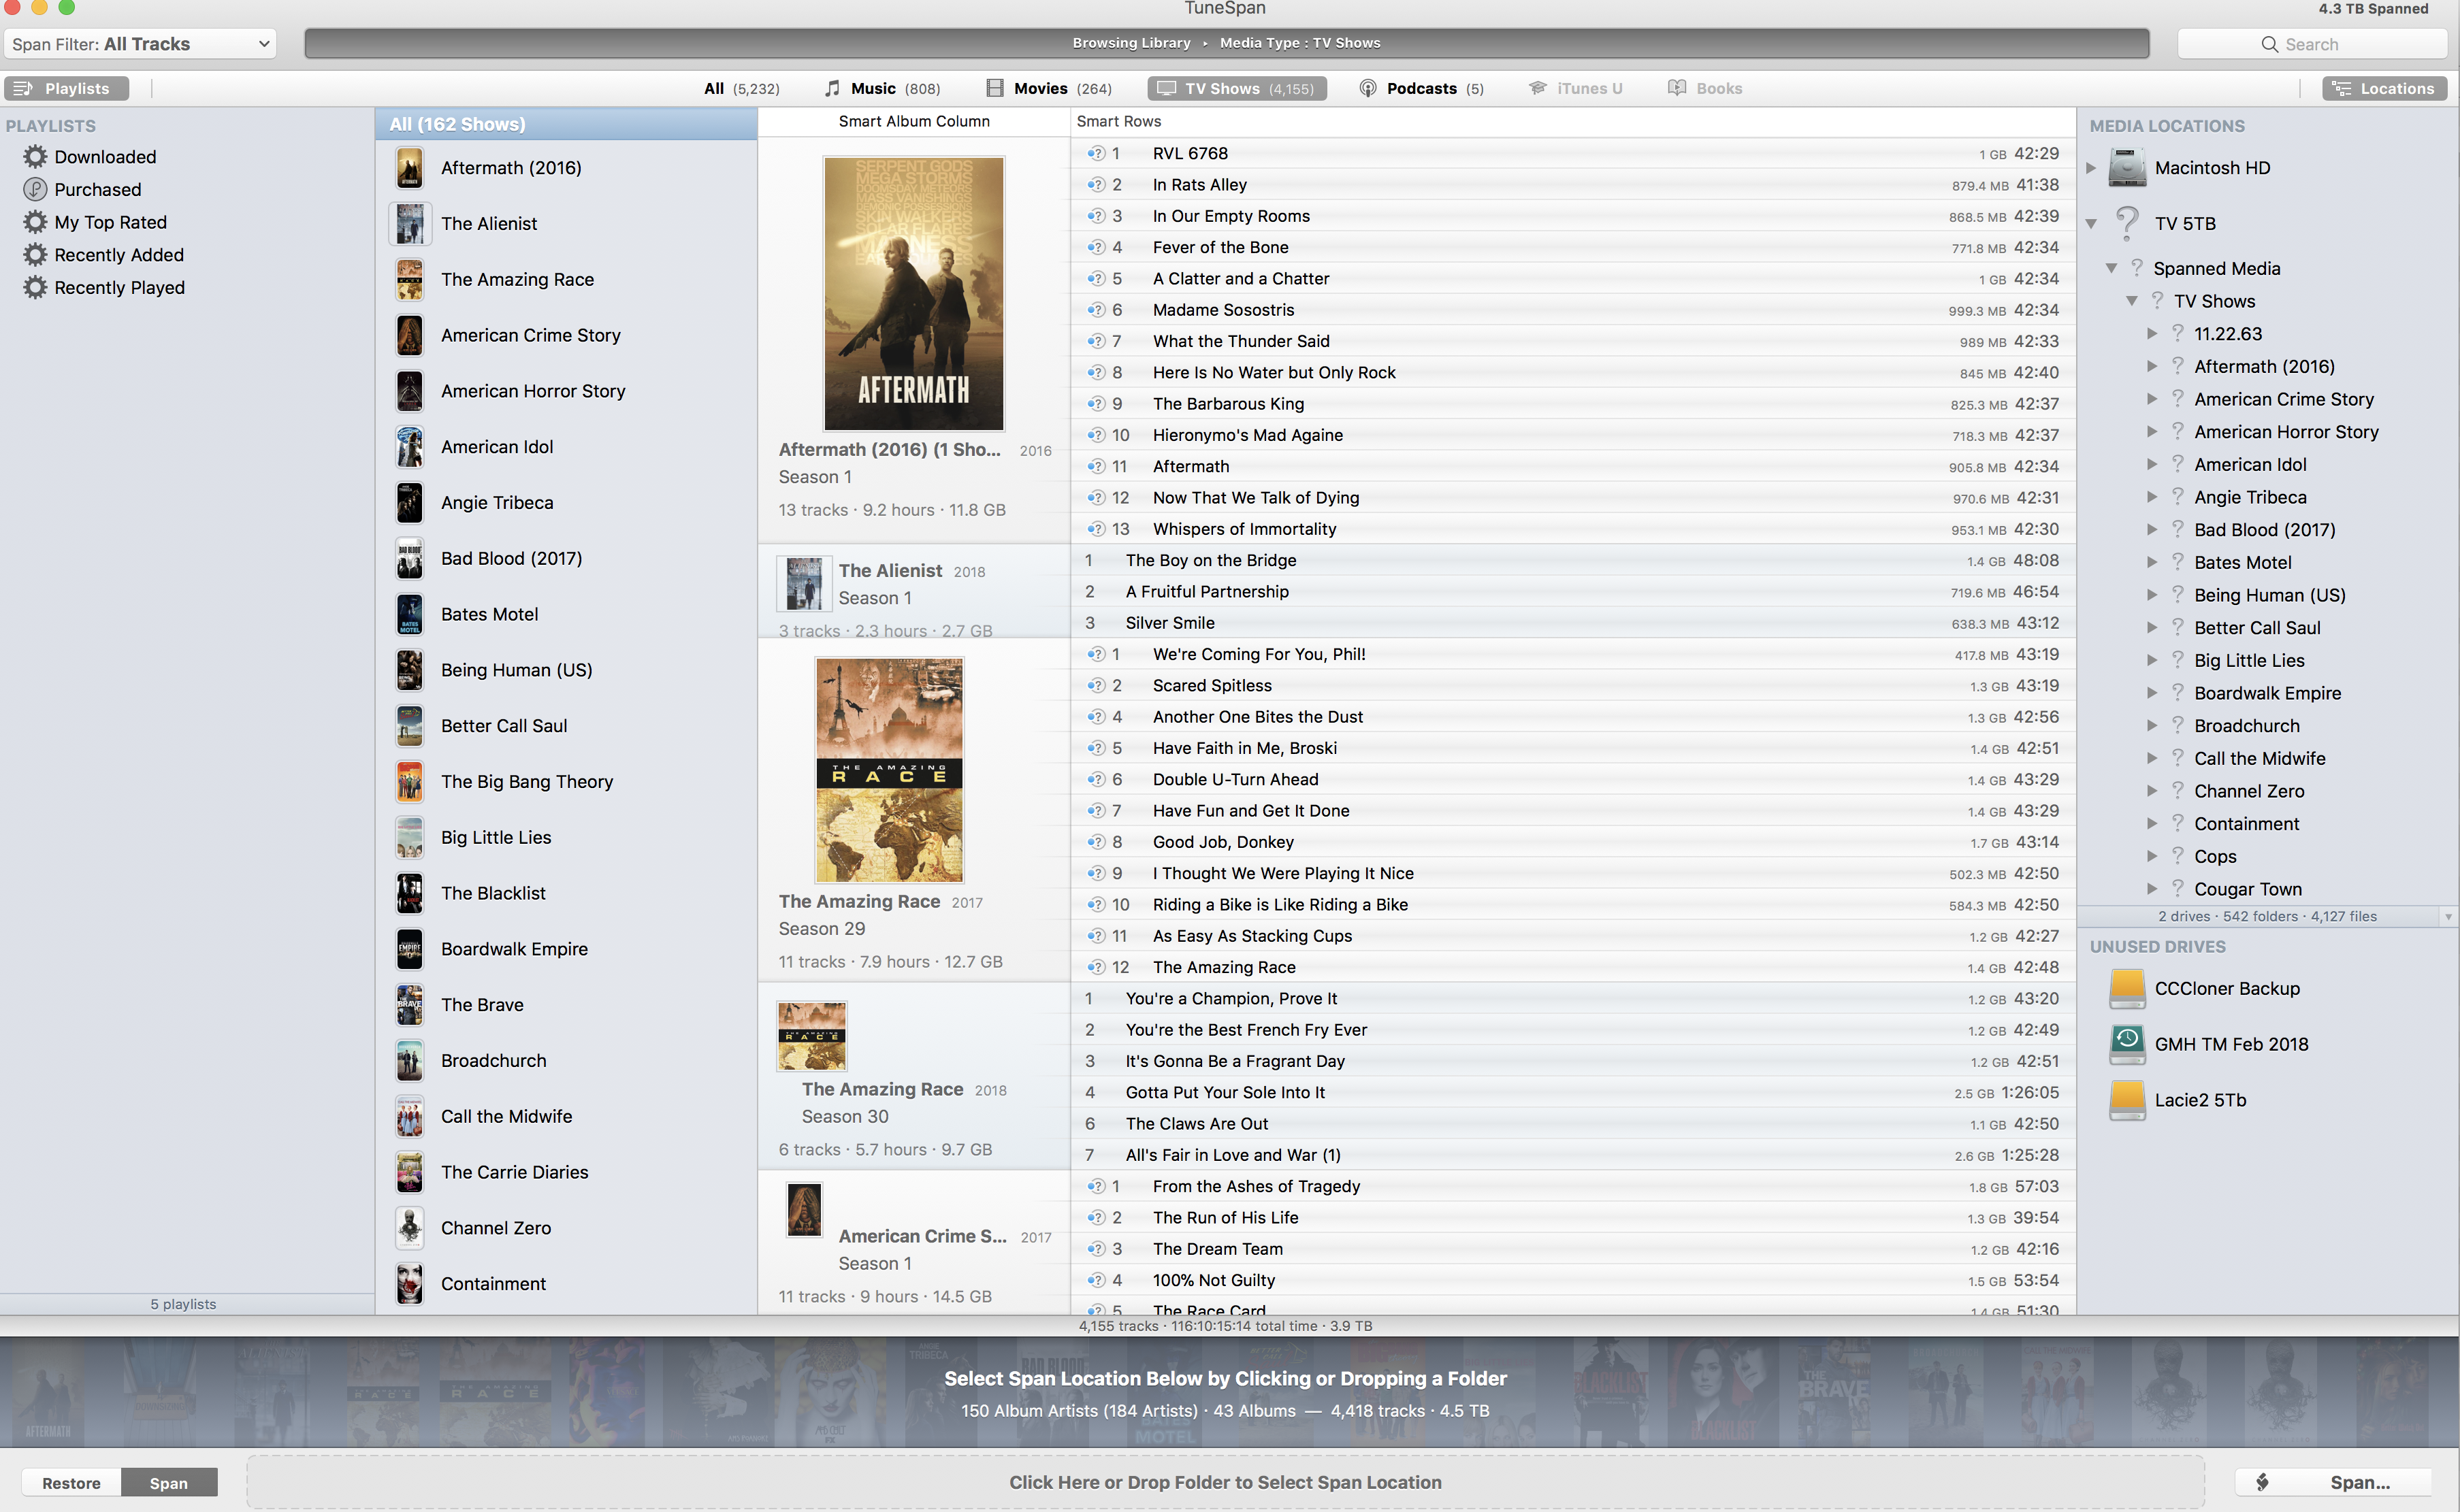Screen dimensions: 2460x1512
Task: Click status icon beside RVL 6768 episode
Action: 1096,154
